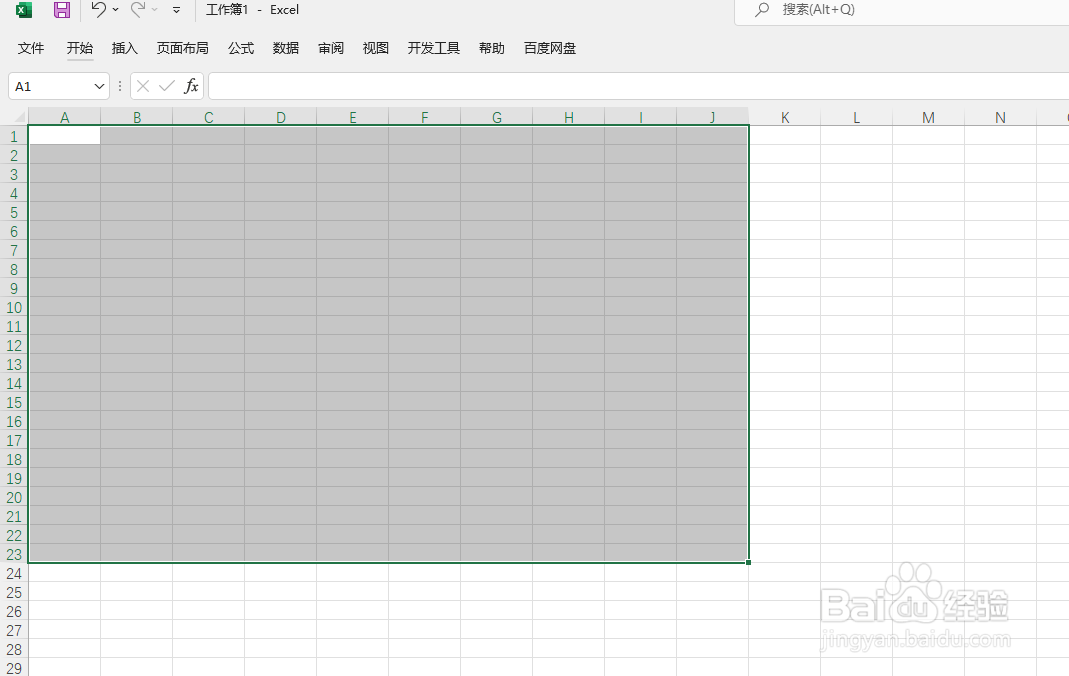Select row 1 header
1069x676 pixels.
pyautogui.click(x=14, y=136)
